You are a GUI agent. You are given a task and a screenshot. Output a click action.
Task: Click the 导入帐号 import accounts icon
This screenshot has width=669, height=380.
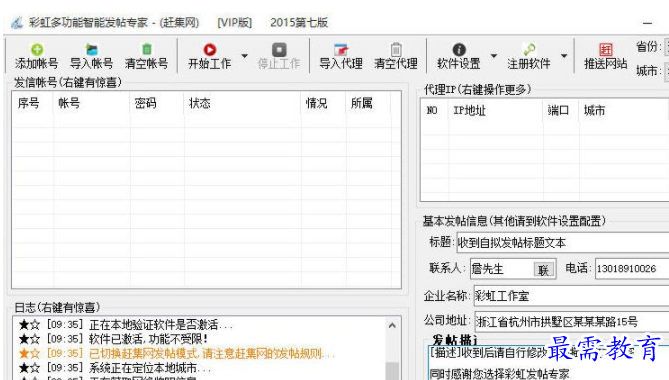pos(91,49)
